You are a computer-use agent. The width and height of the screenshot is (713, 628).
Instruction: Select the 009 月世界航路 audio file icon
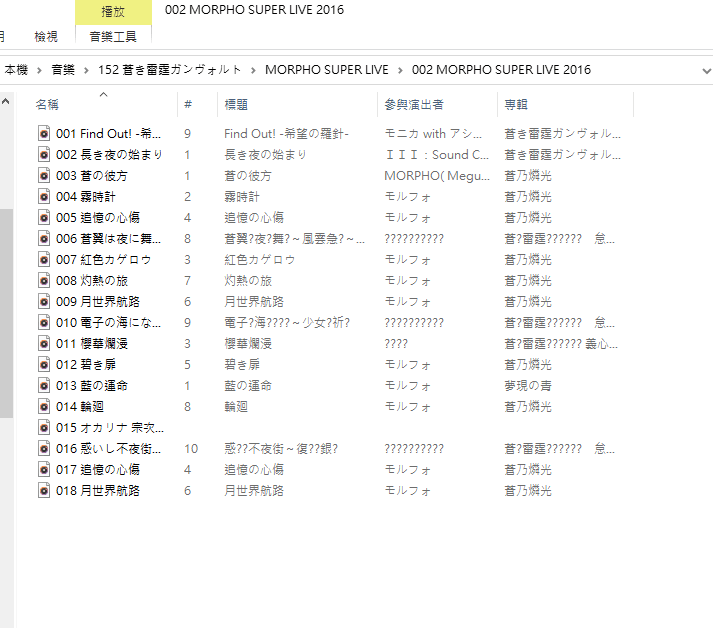44,301
